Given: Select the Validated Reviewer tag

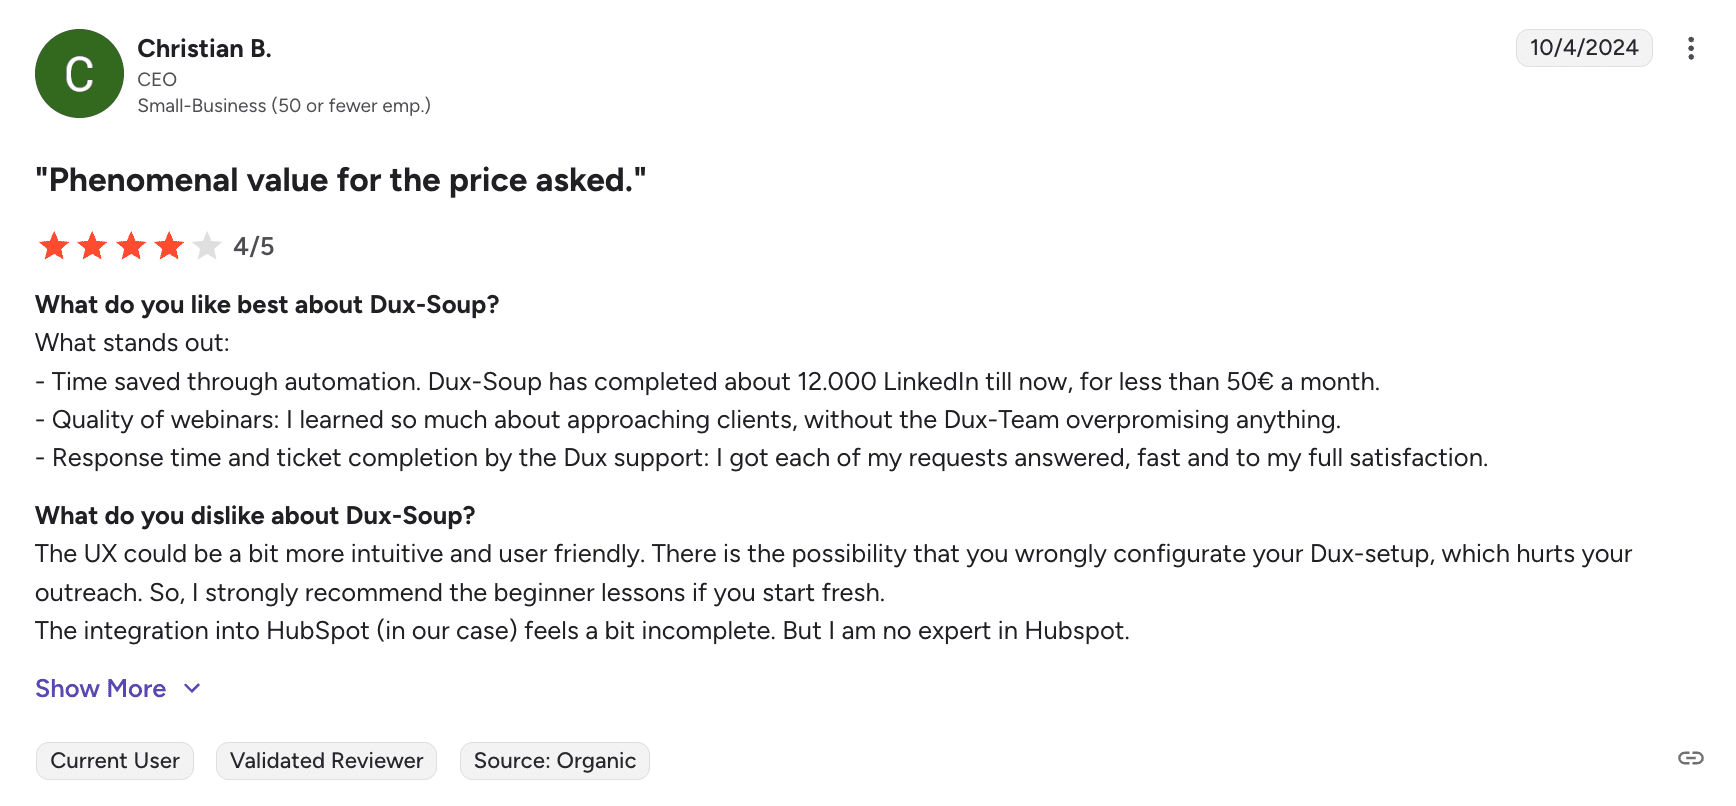Looking at the screenshot, I should pos(326,761).
